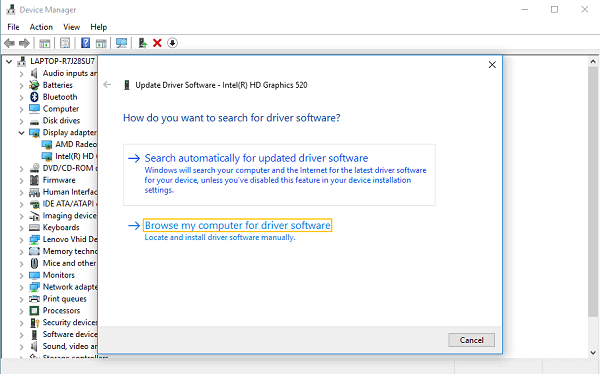Click the vertical scrollbar thumb
Viewport: 600px width, 374px height.
(593, 191)
